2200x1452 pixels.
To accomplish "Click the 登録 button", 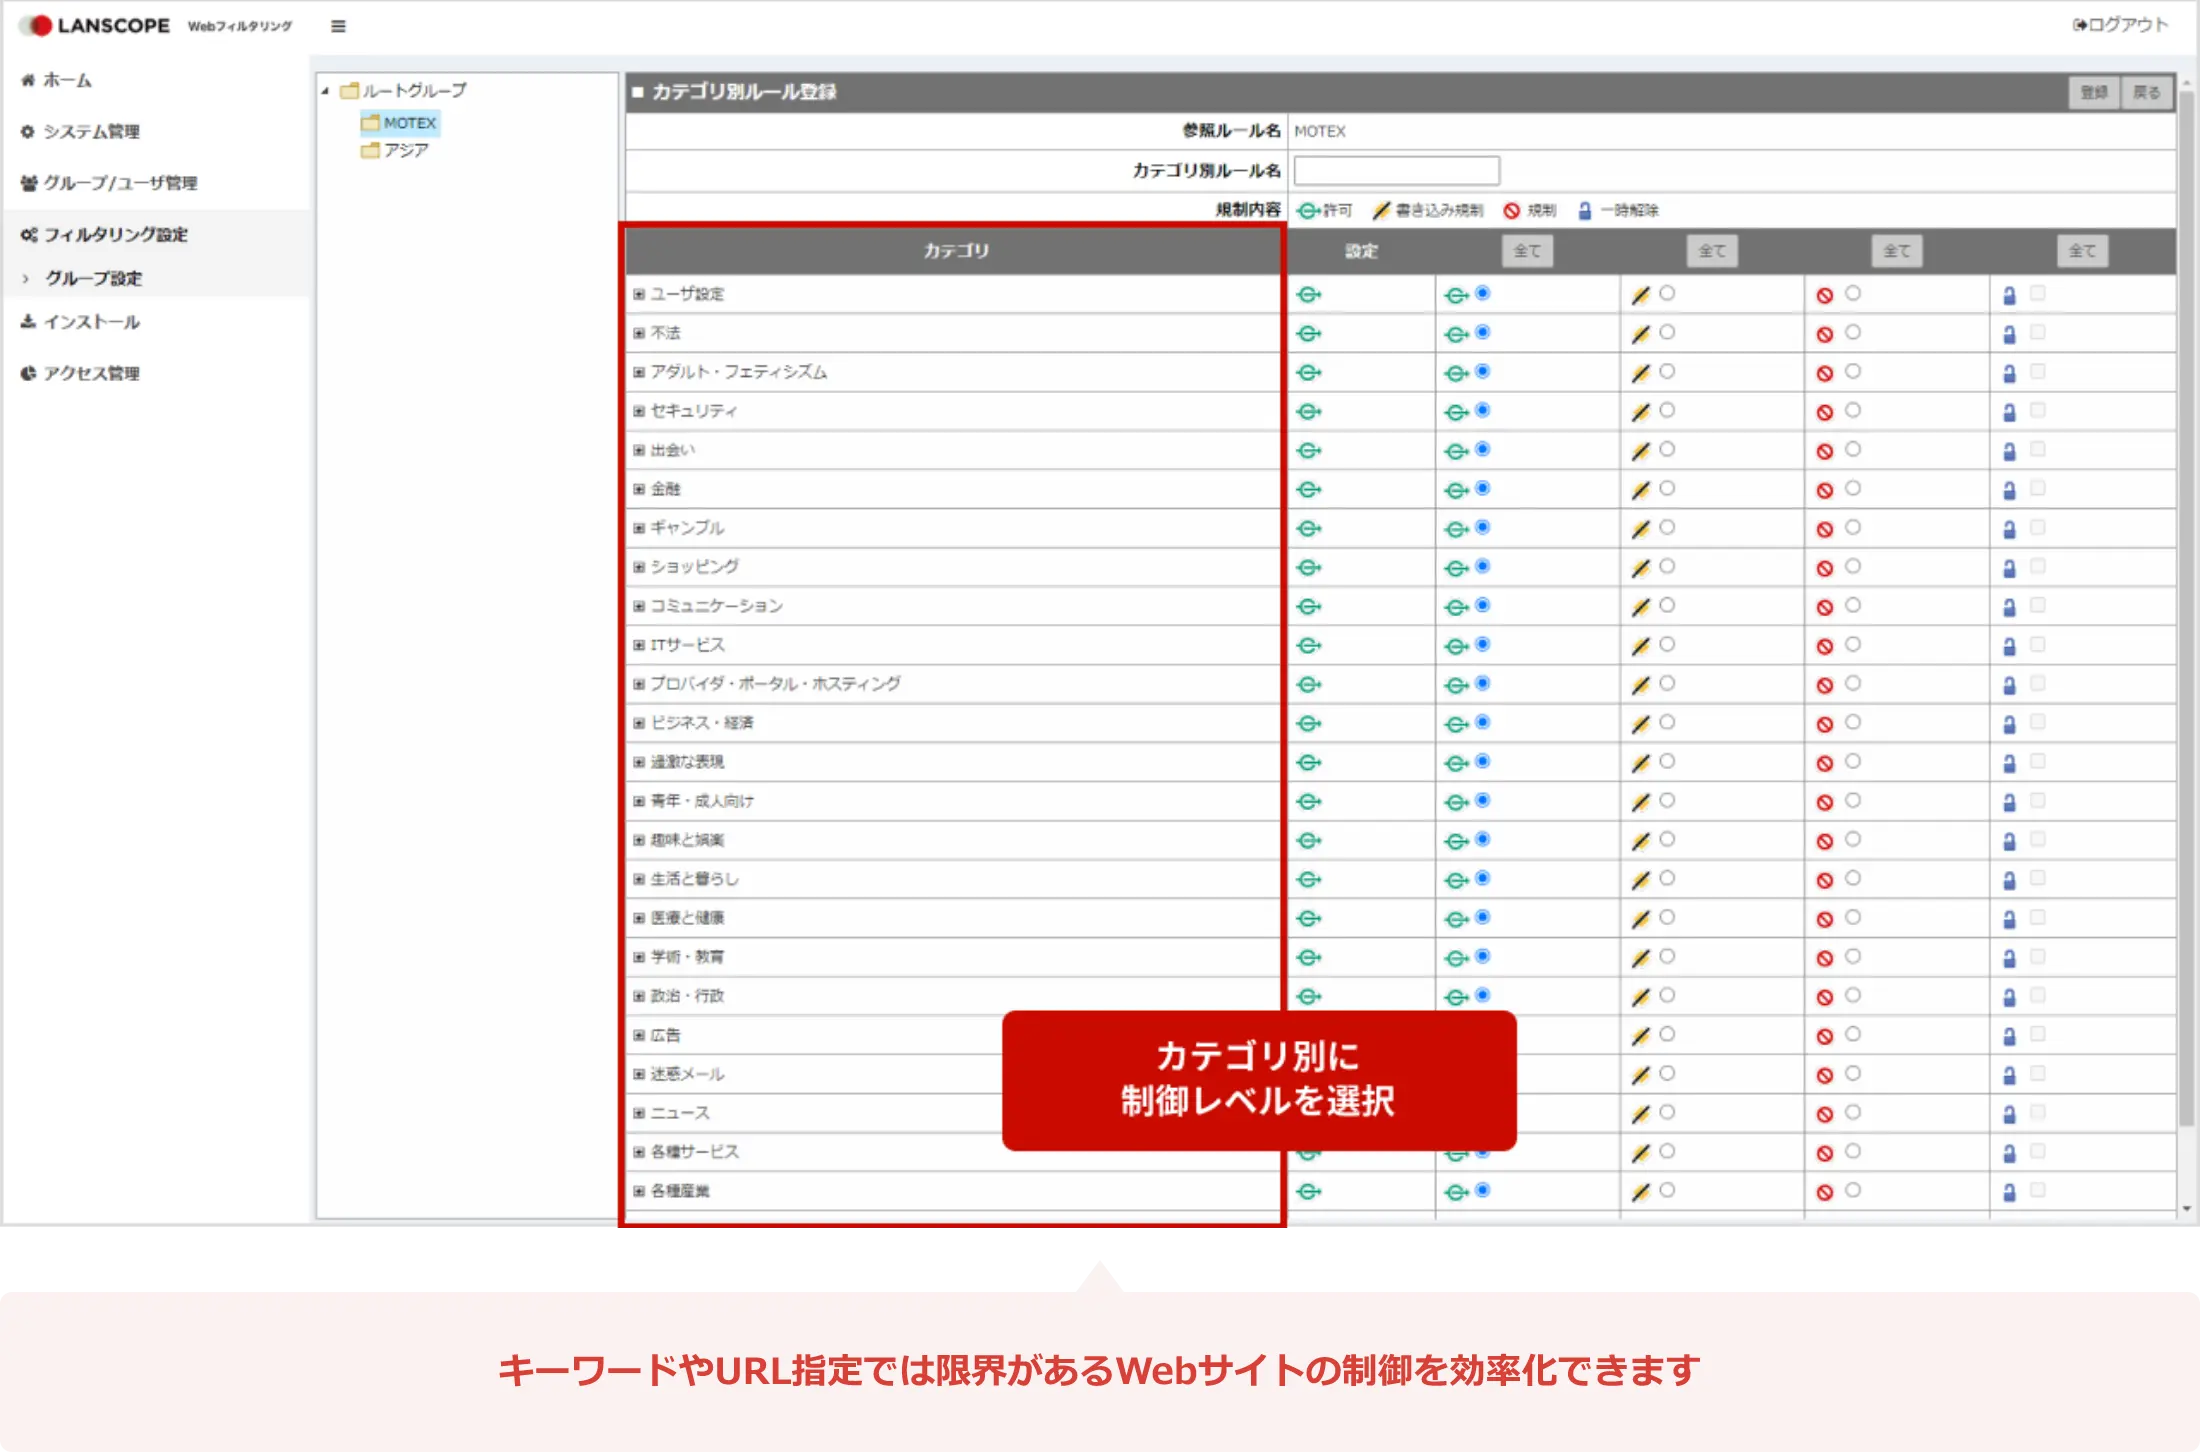I will coord(2093,92).
